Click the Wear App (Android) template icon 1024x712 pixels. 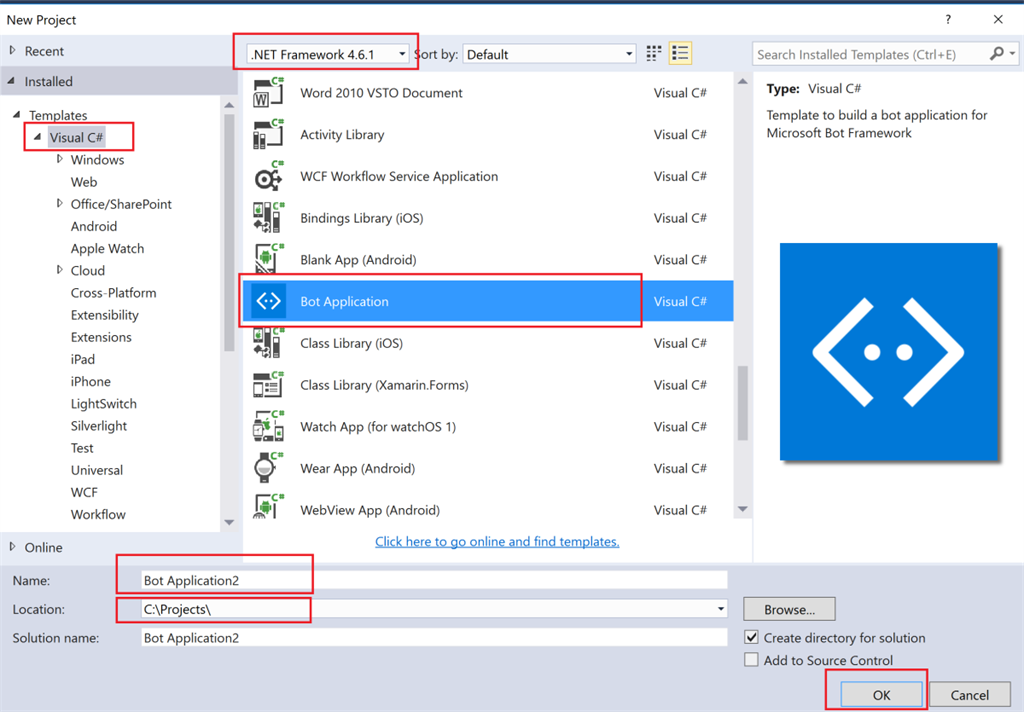coord(268,468)
